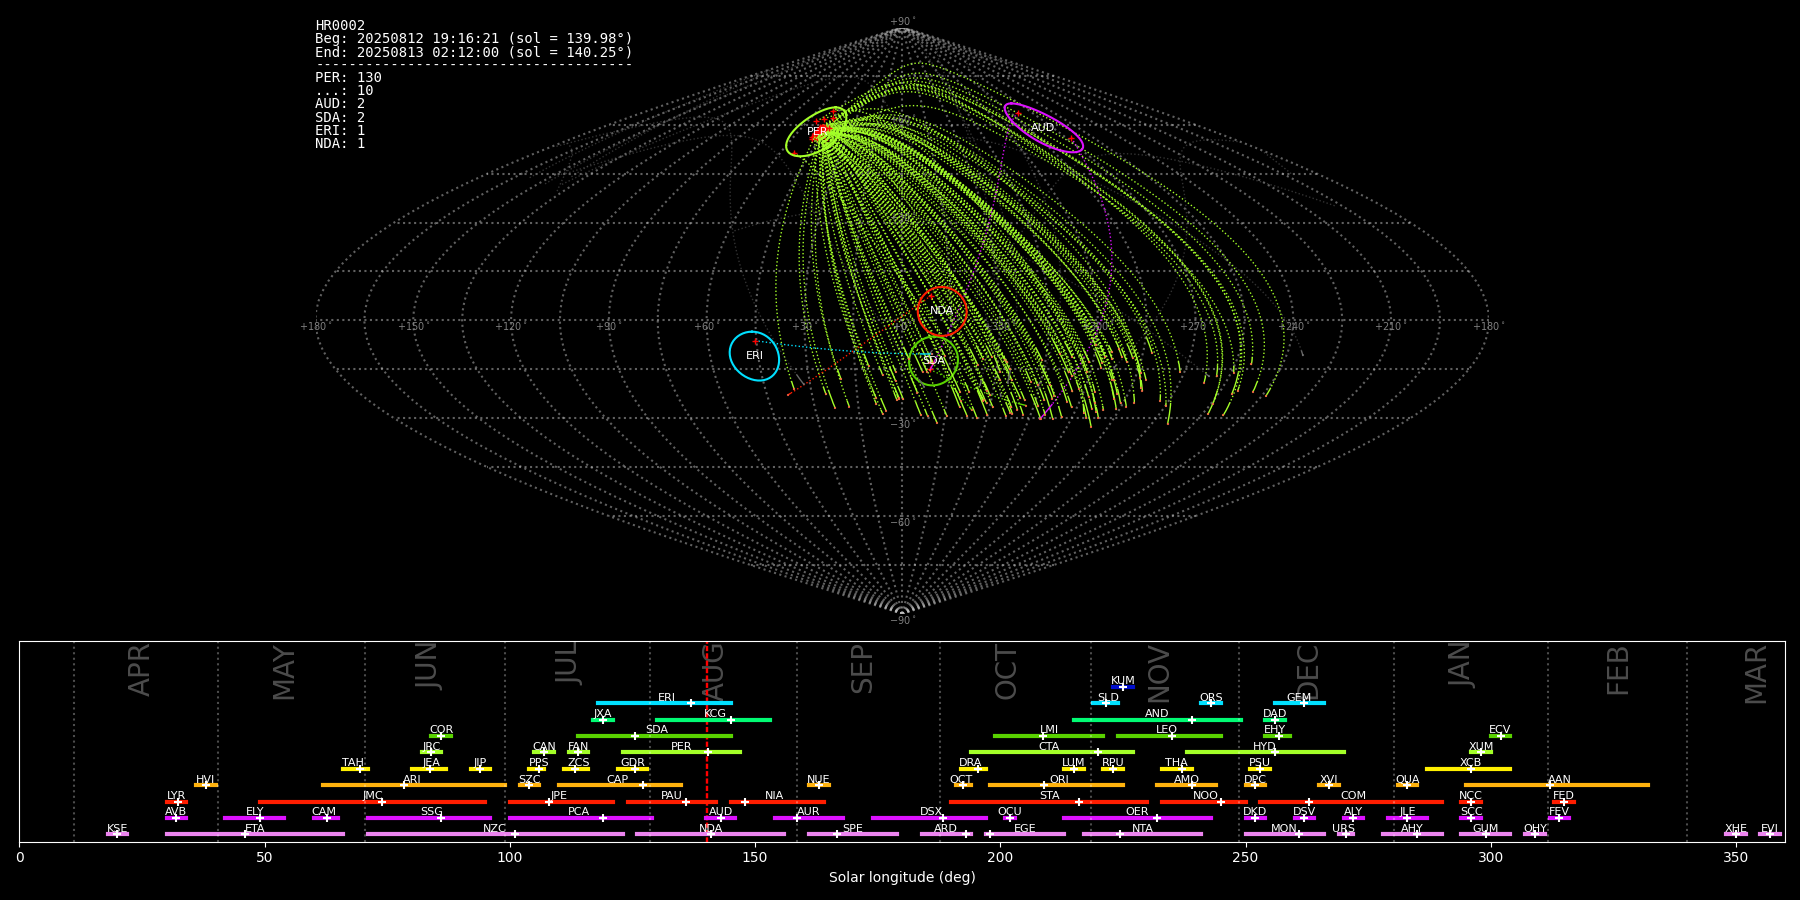Click the KCG shower bar
This screenshot has height=900, width=1800.
[x=713, y=719]
